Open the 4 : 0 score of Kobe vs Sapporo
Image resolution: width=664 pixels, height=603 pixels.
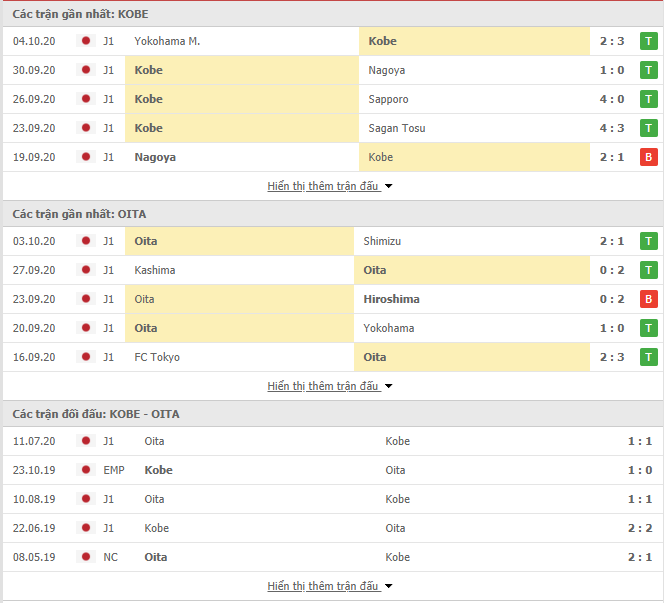coord(612,99)
